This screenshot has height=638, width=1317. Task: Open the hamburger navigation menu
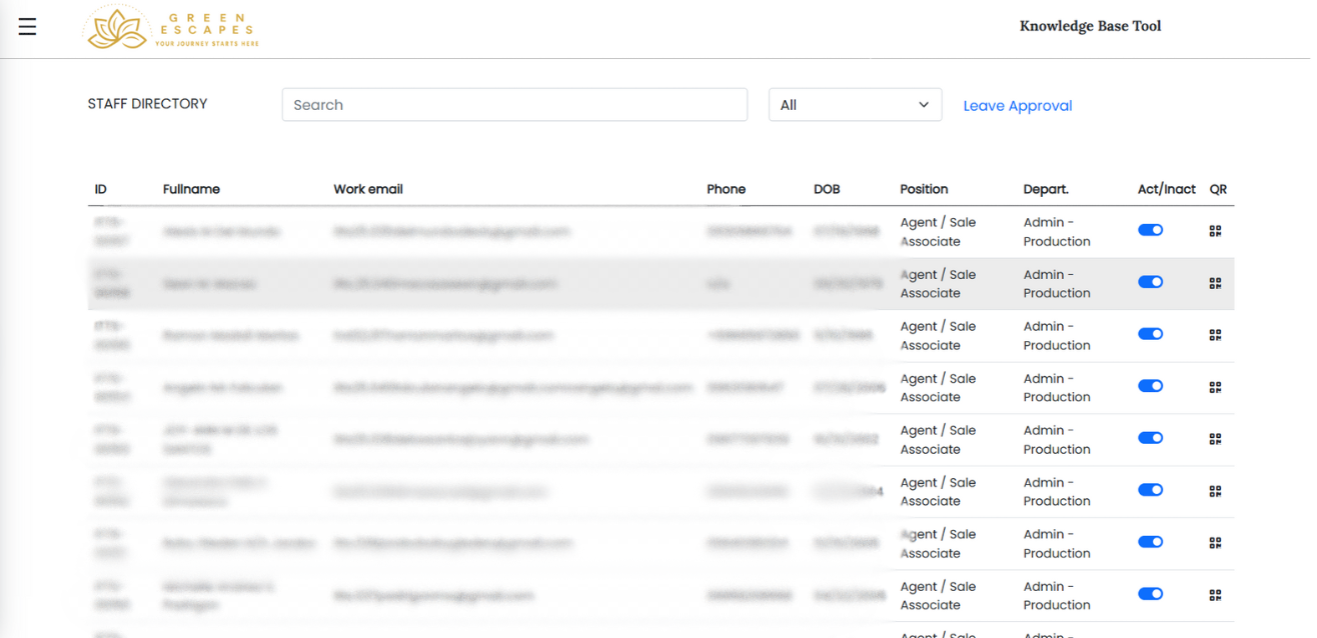click(x=27, y=27)
